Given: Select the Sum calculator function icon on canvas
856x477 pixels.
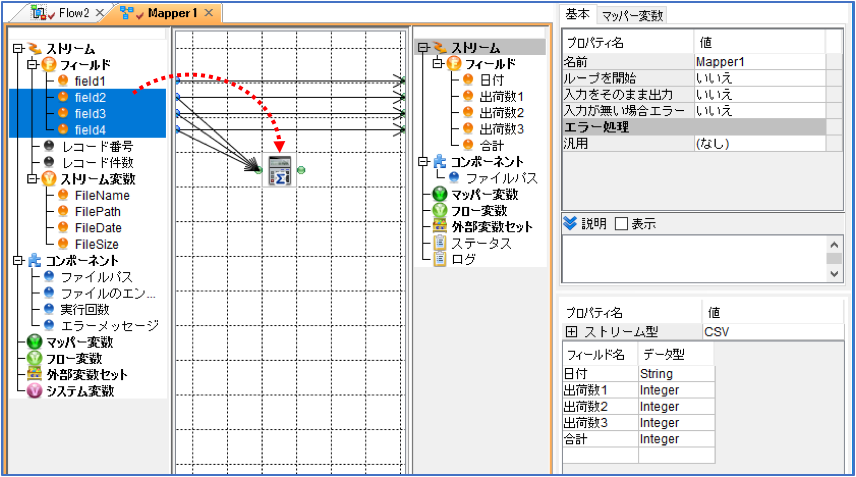Looking at the screenshot, I should (x=280, y=170).
